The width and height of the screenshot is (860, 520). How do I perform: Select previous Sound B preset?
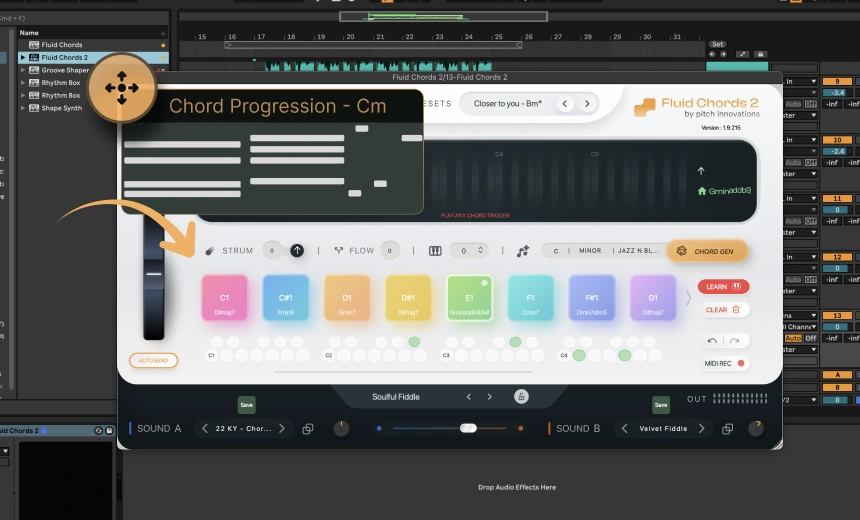[624, 428]
